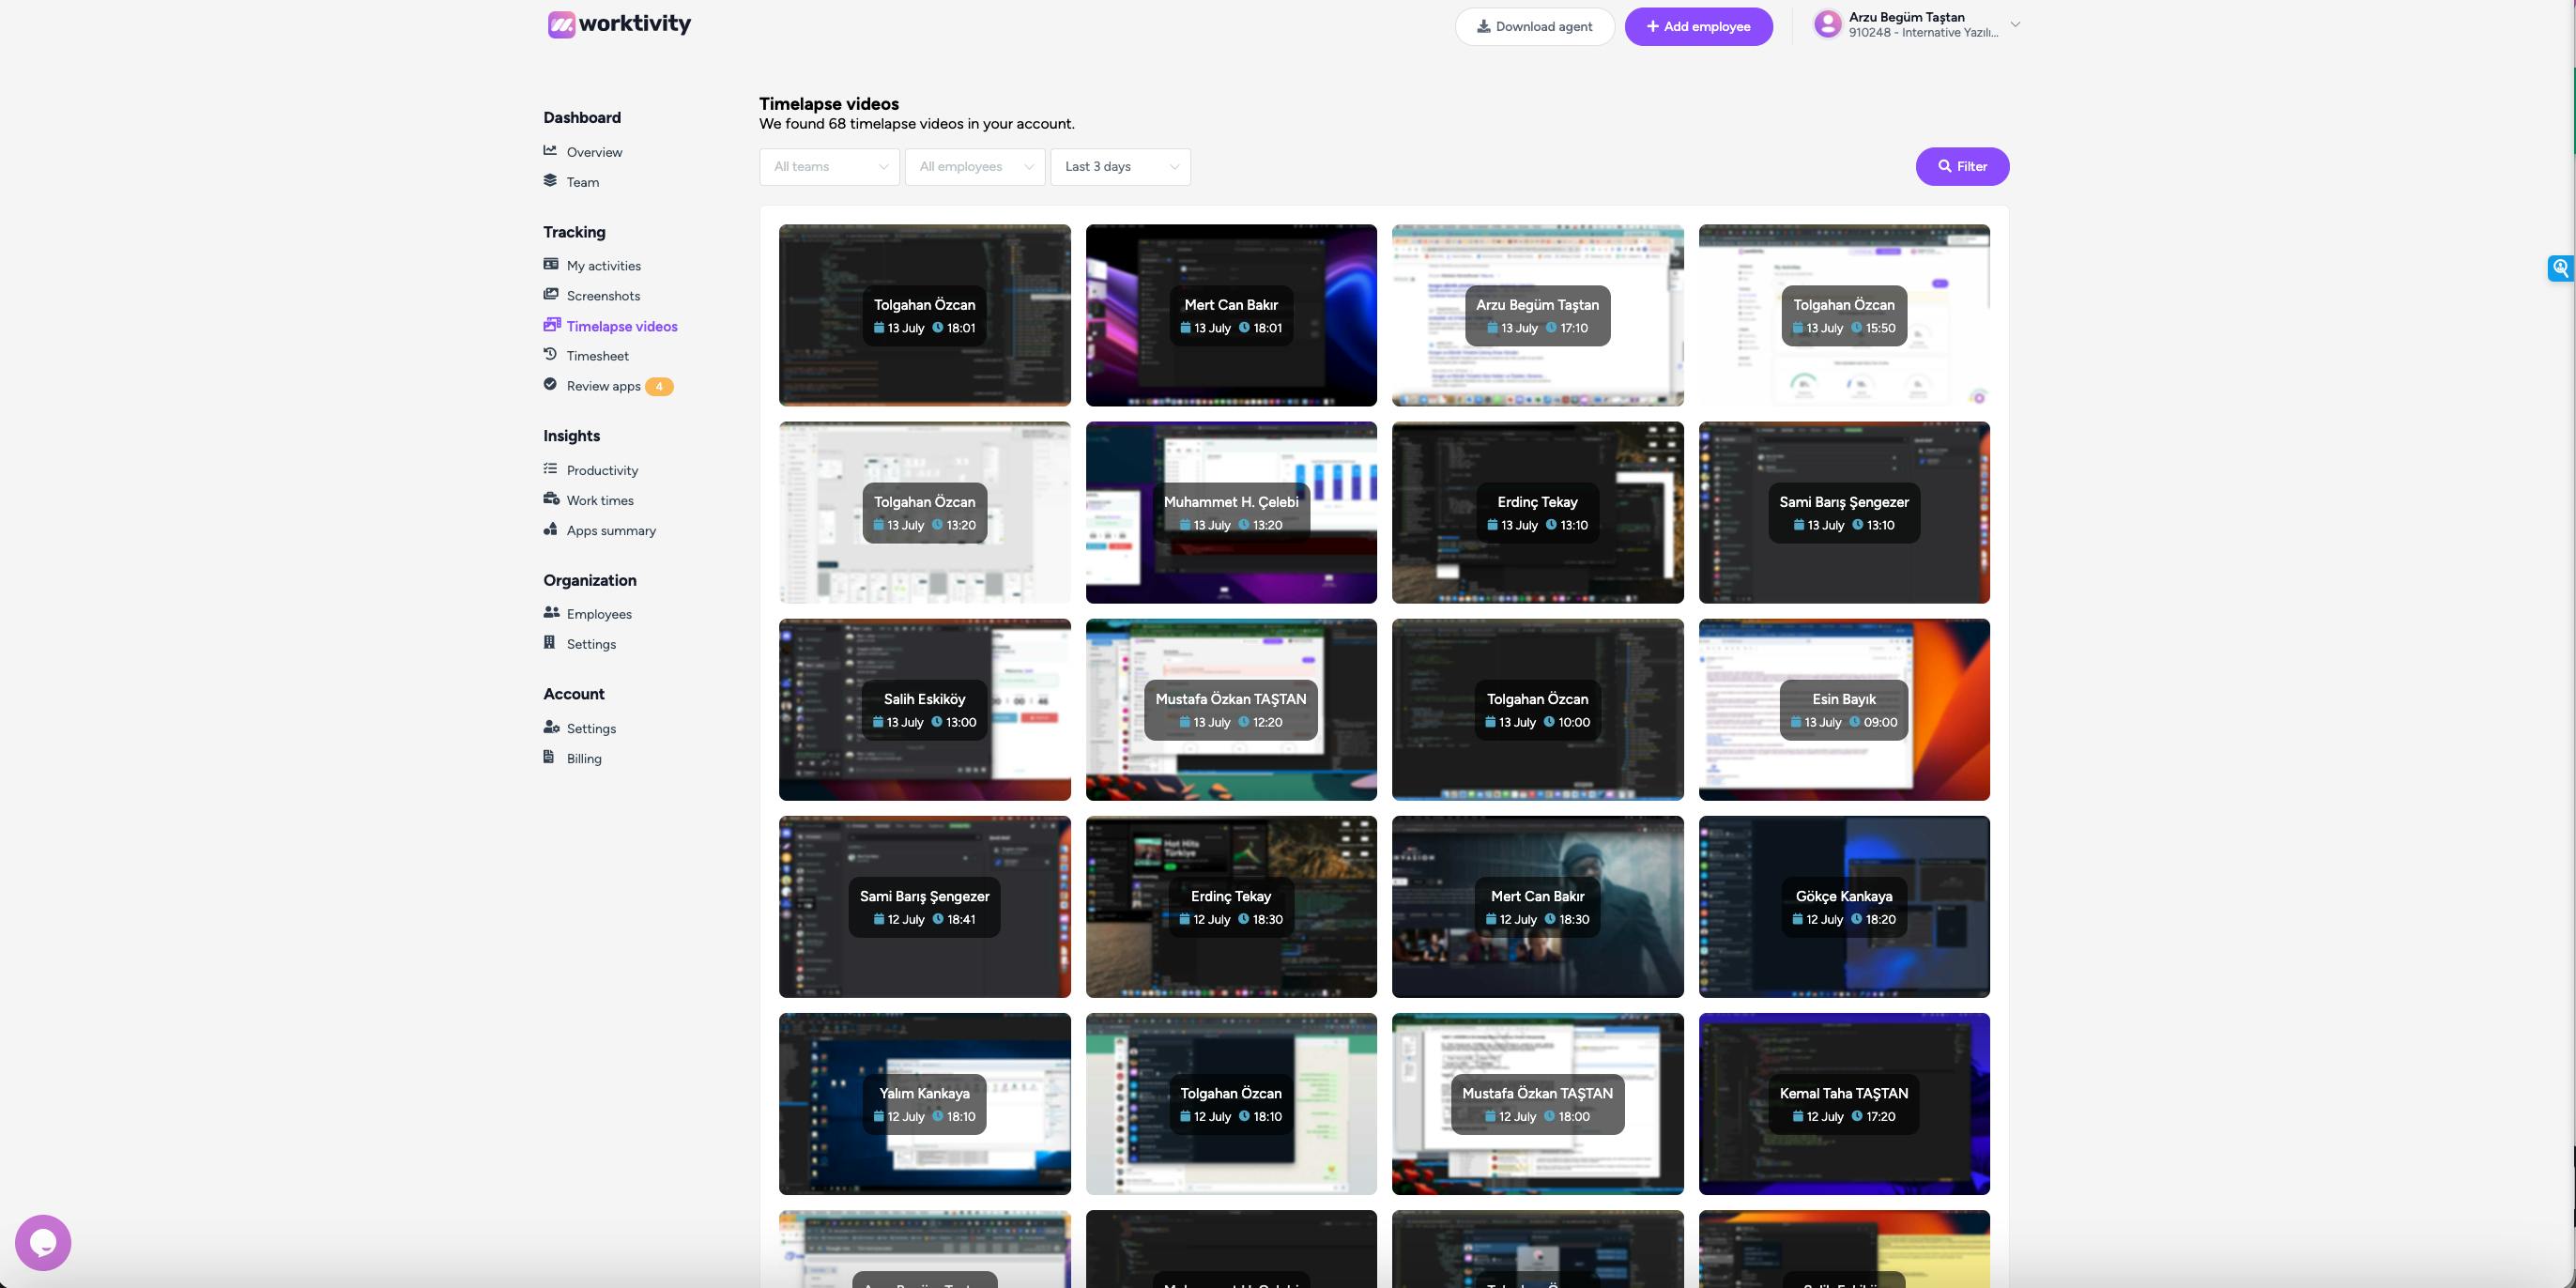Click the Review apps checkmark icon
Viewport: 2576px width, 1288px height.
click(x=550, y=385)
